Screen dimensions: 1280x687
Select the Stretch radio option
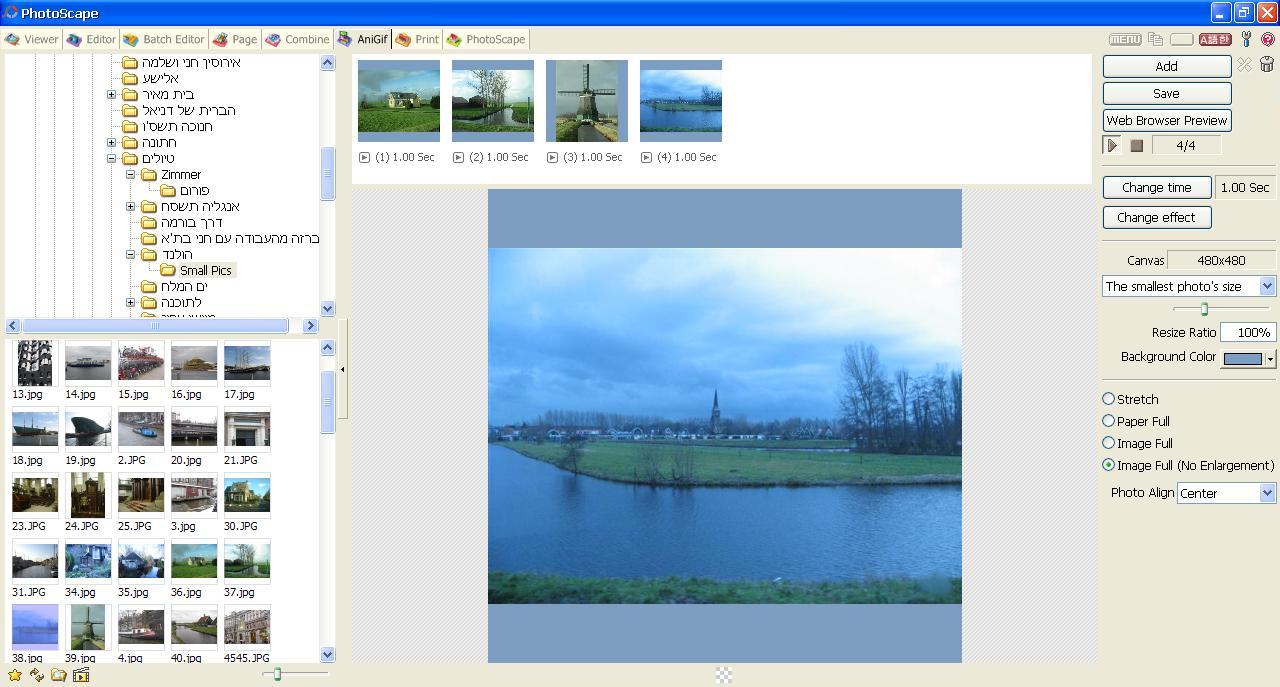pos(1108,399)
